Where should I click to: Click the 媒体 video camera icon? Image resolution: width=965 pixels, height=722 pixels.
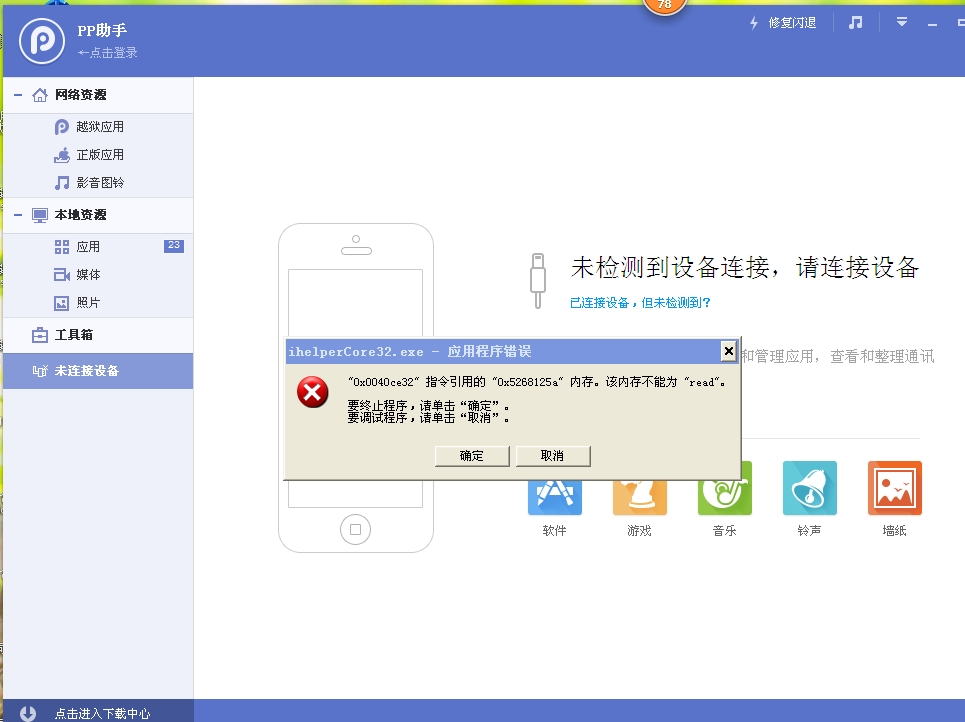[62, 275]
